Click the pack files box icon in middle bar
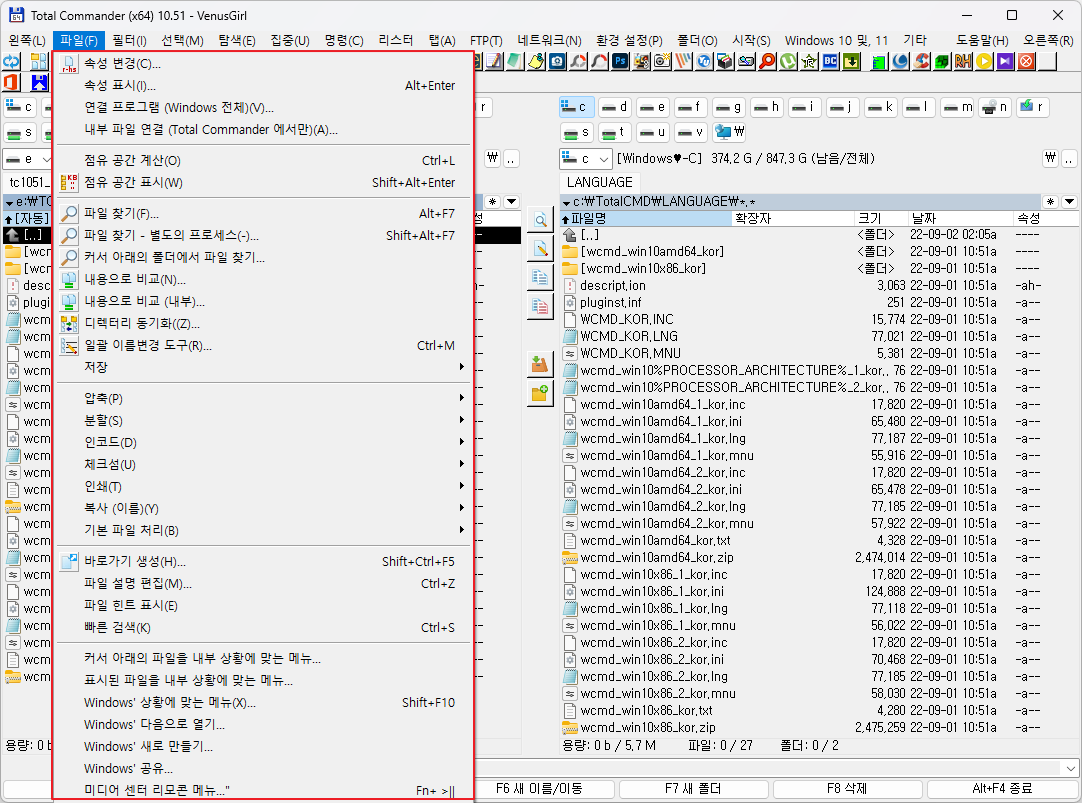The height and width of the screenshot is (803, 1082). [x=540, y=364]
